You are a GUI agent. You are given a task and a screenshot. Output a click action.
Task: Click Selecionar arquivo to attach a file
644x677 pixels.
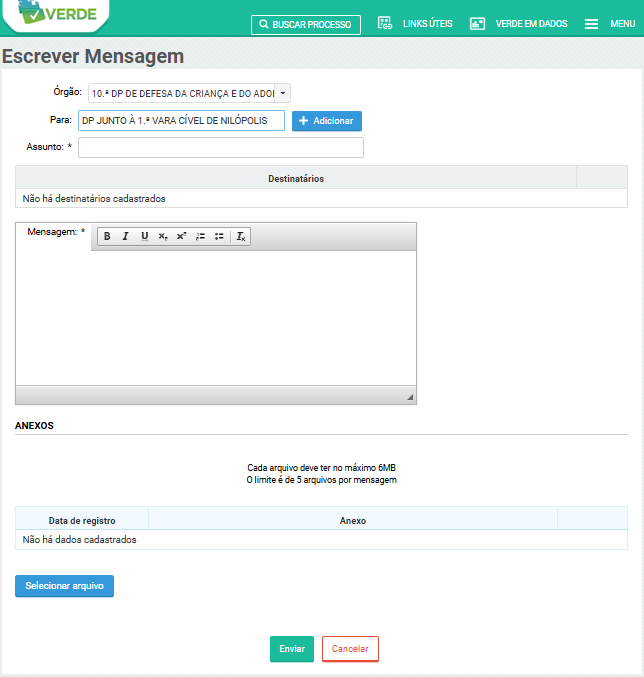(x=65, y=586)
